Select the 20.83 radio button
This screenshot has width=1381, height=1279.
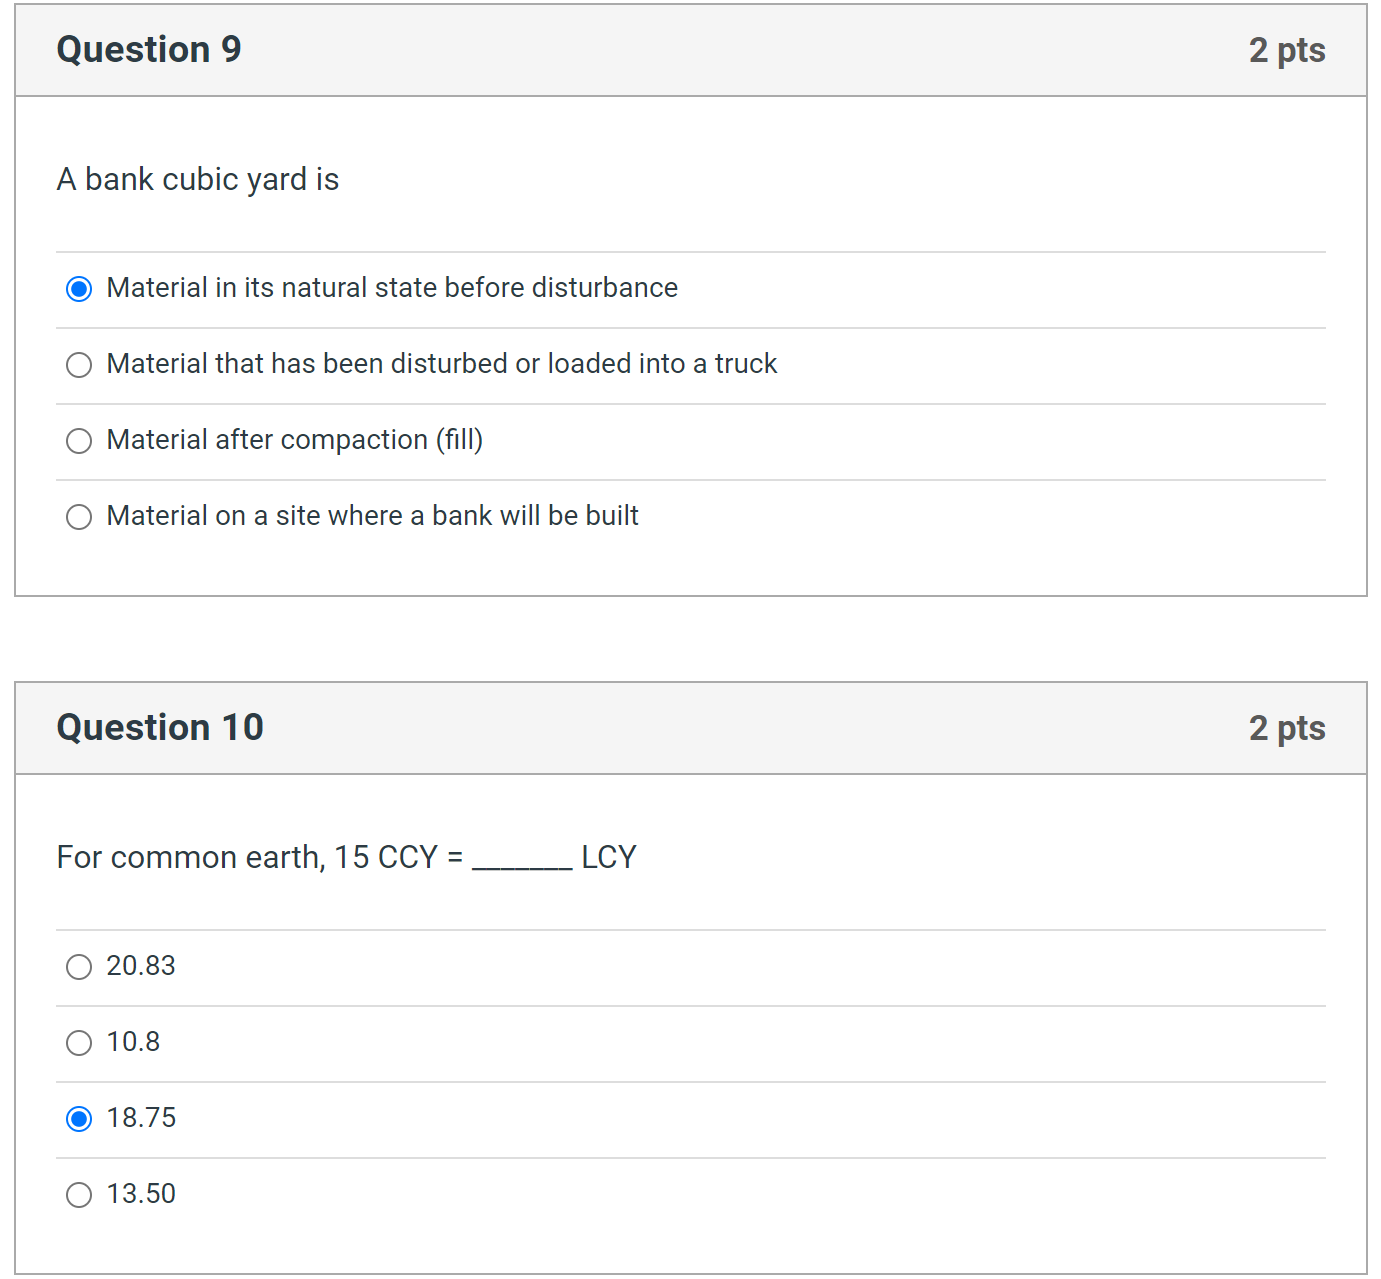[x=79, y=967]
